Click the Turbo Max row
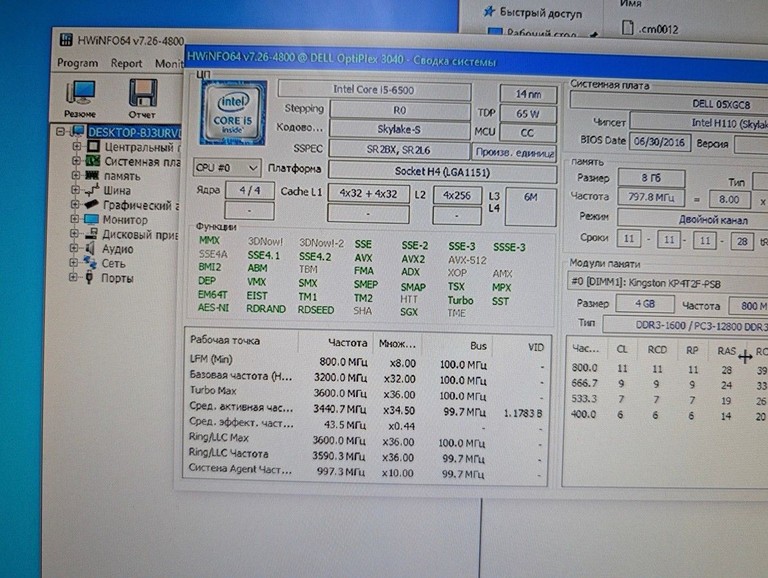The height and width of the screenshot is (578, 768). tap(366, 393)
